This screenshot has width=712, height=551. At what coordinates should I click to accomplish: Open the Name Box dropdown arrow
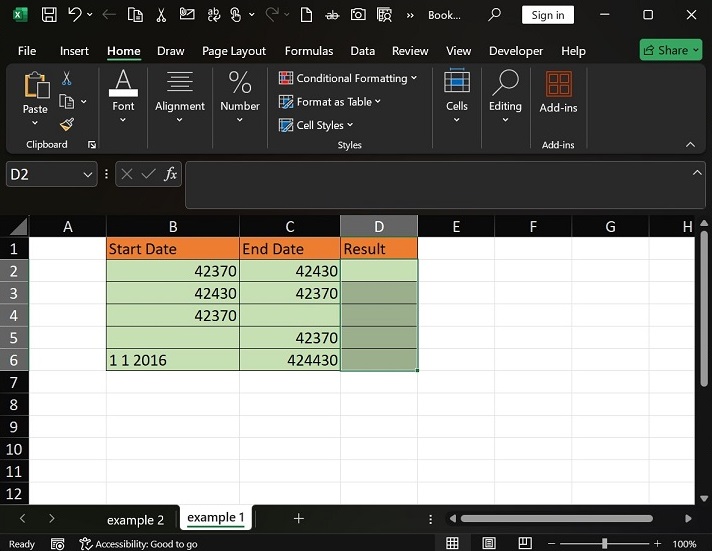[x=87, y=174]
